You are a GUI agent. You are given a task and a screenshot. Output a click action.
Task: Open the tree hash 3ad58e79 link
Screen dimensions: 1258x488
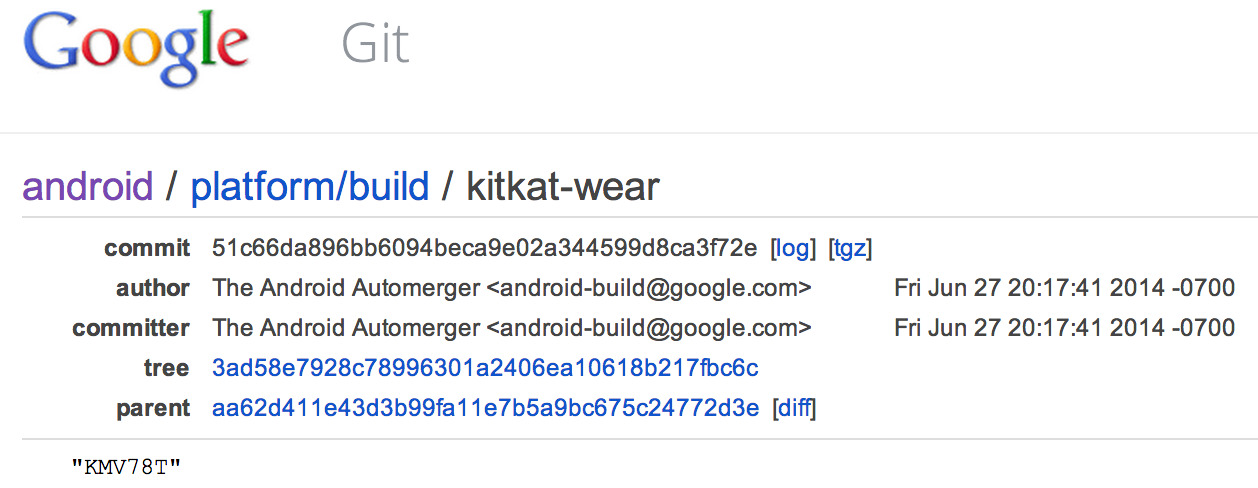[485, 368]
